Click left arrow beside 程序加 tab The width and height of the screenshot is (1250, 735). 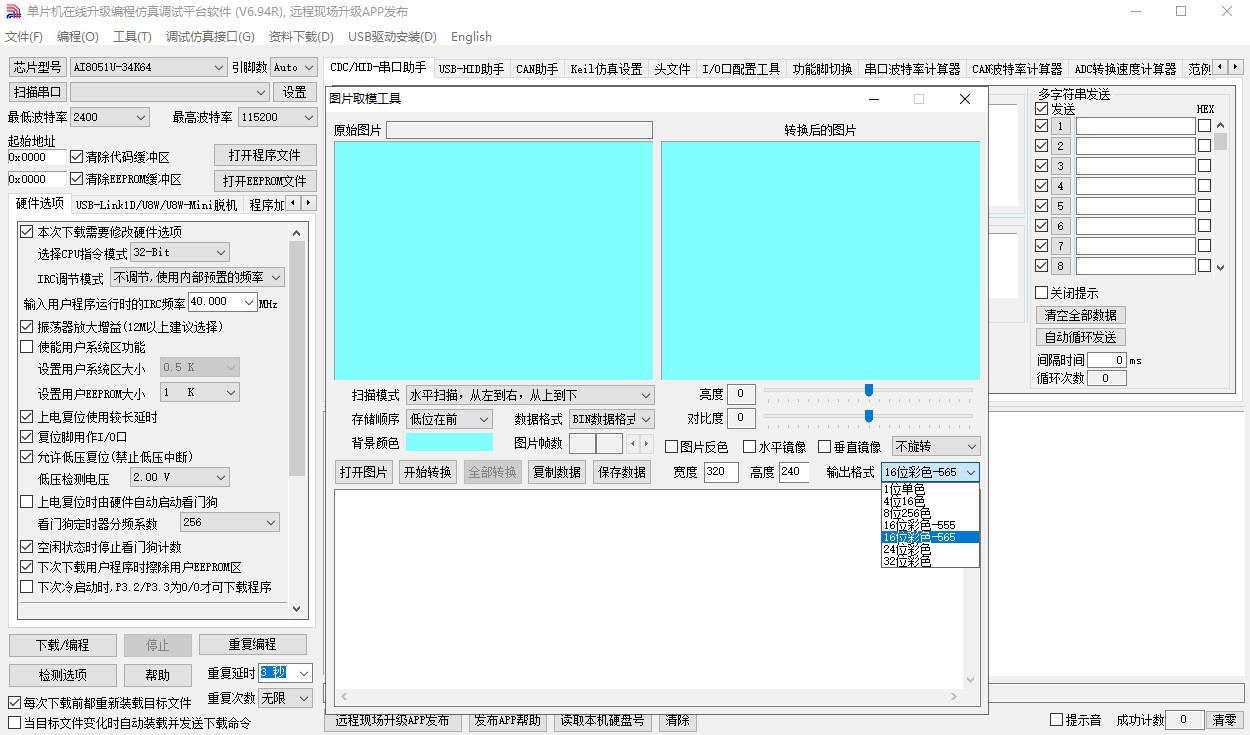(x=293, y=203)
